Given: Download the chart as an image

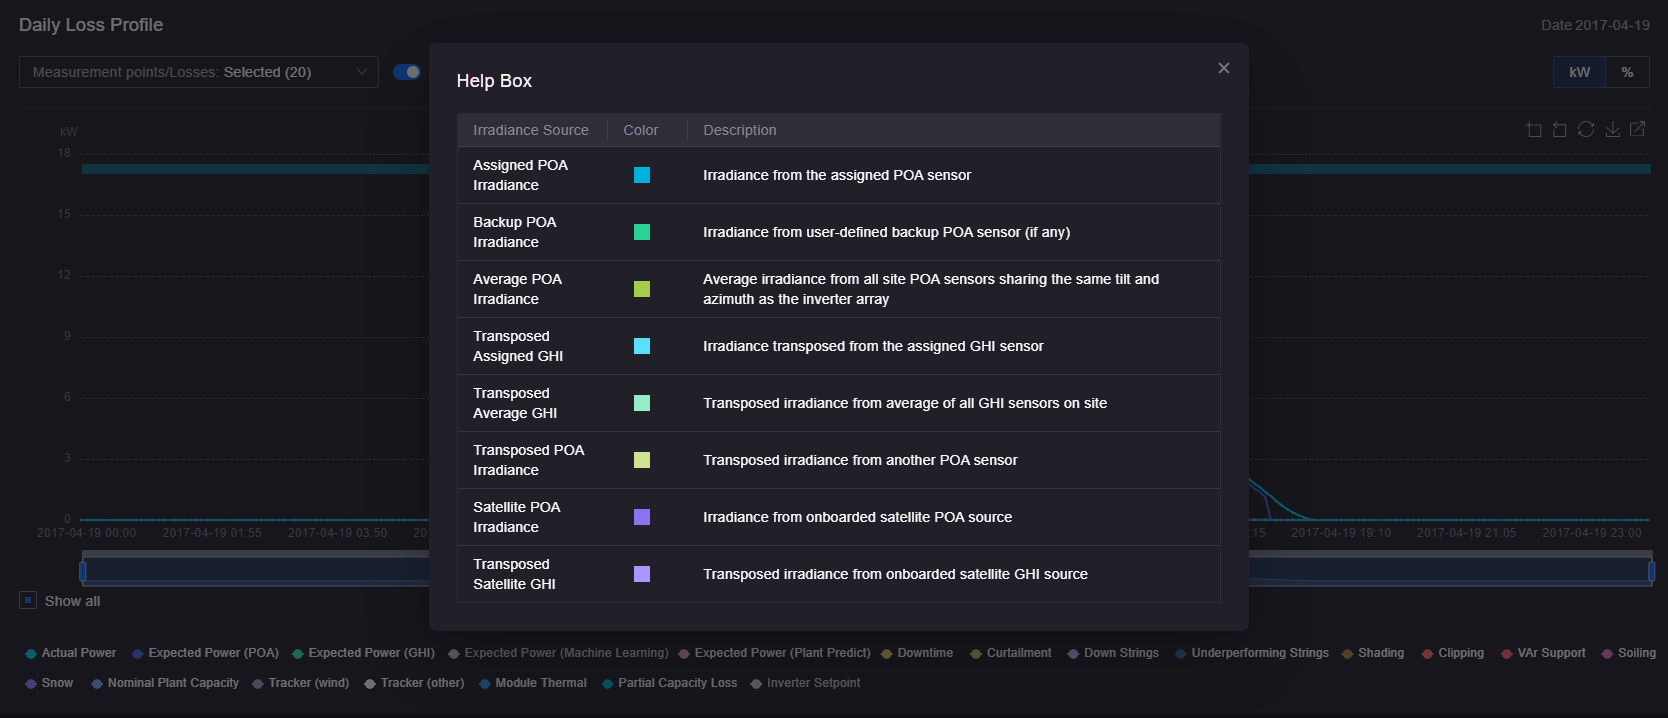Looking at the screenshot, I should (x=1612, y=129).
